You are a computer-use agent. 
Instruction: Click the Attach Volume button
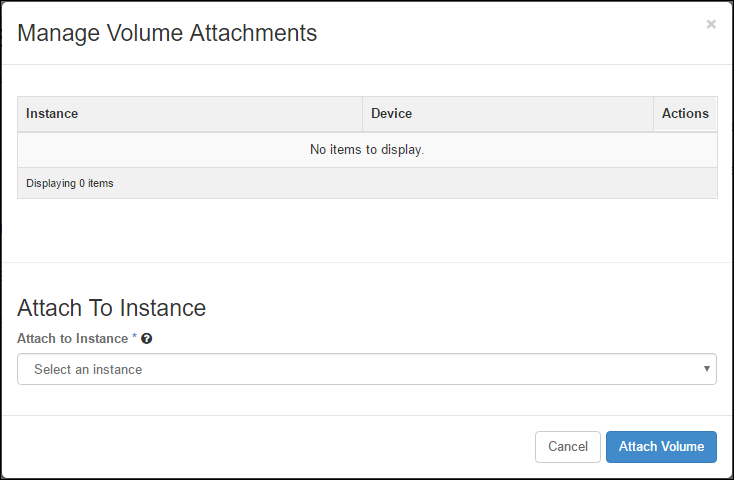coord(661,447)
